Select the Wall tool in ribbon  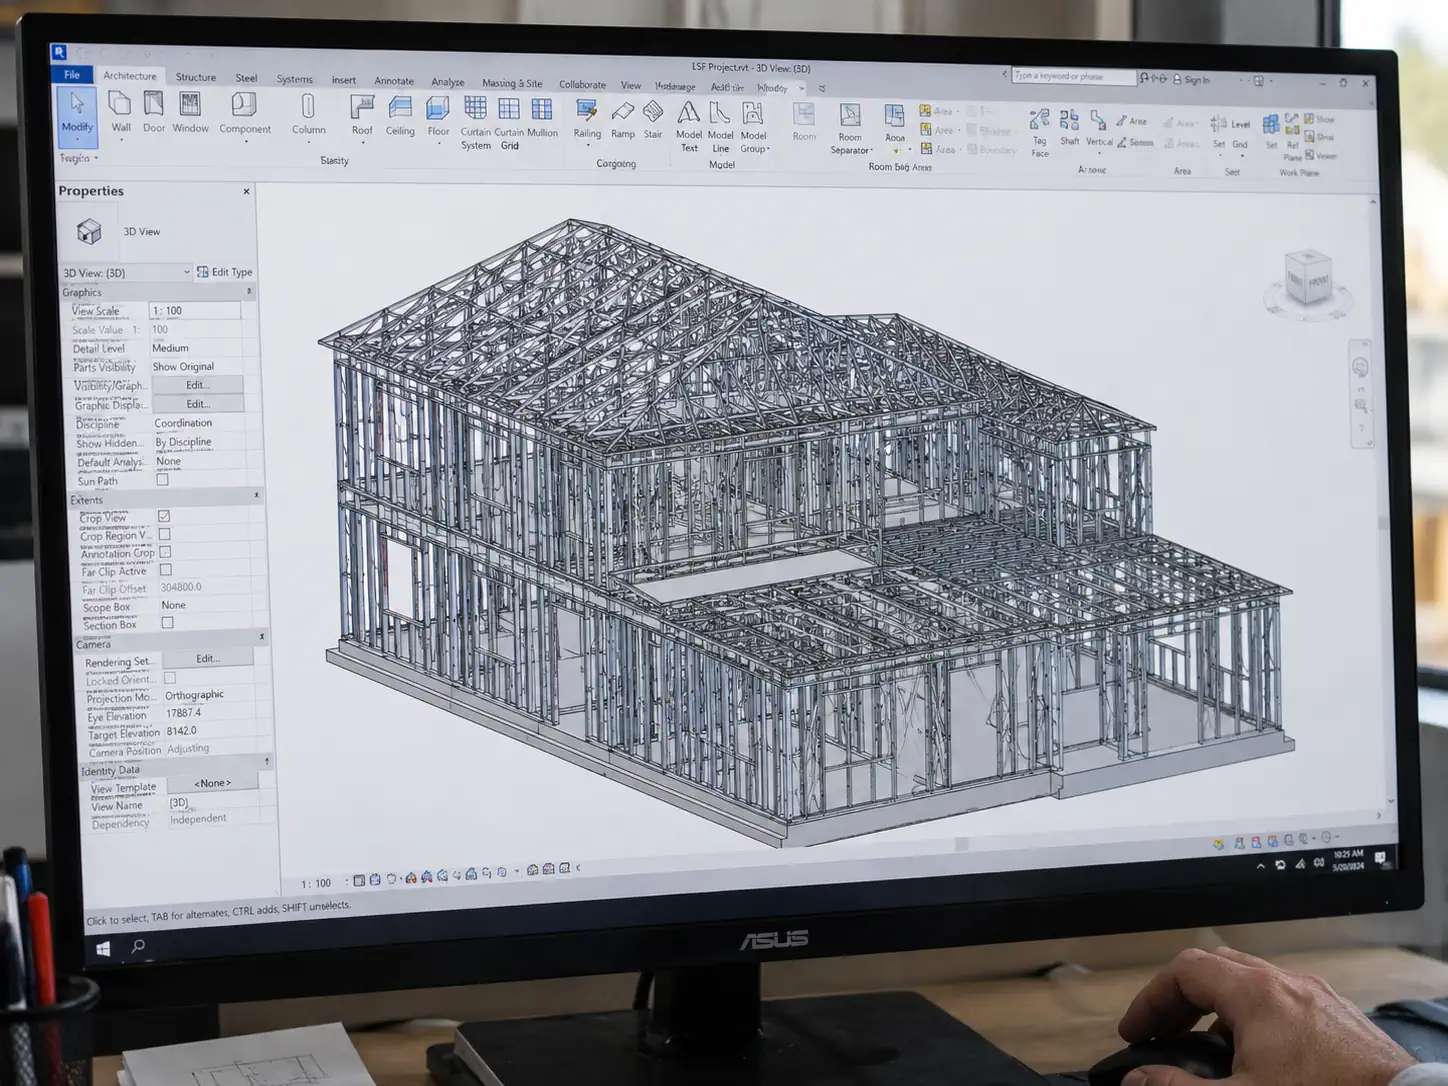tap(121, 112)
